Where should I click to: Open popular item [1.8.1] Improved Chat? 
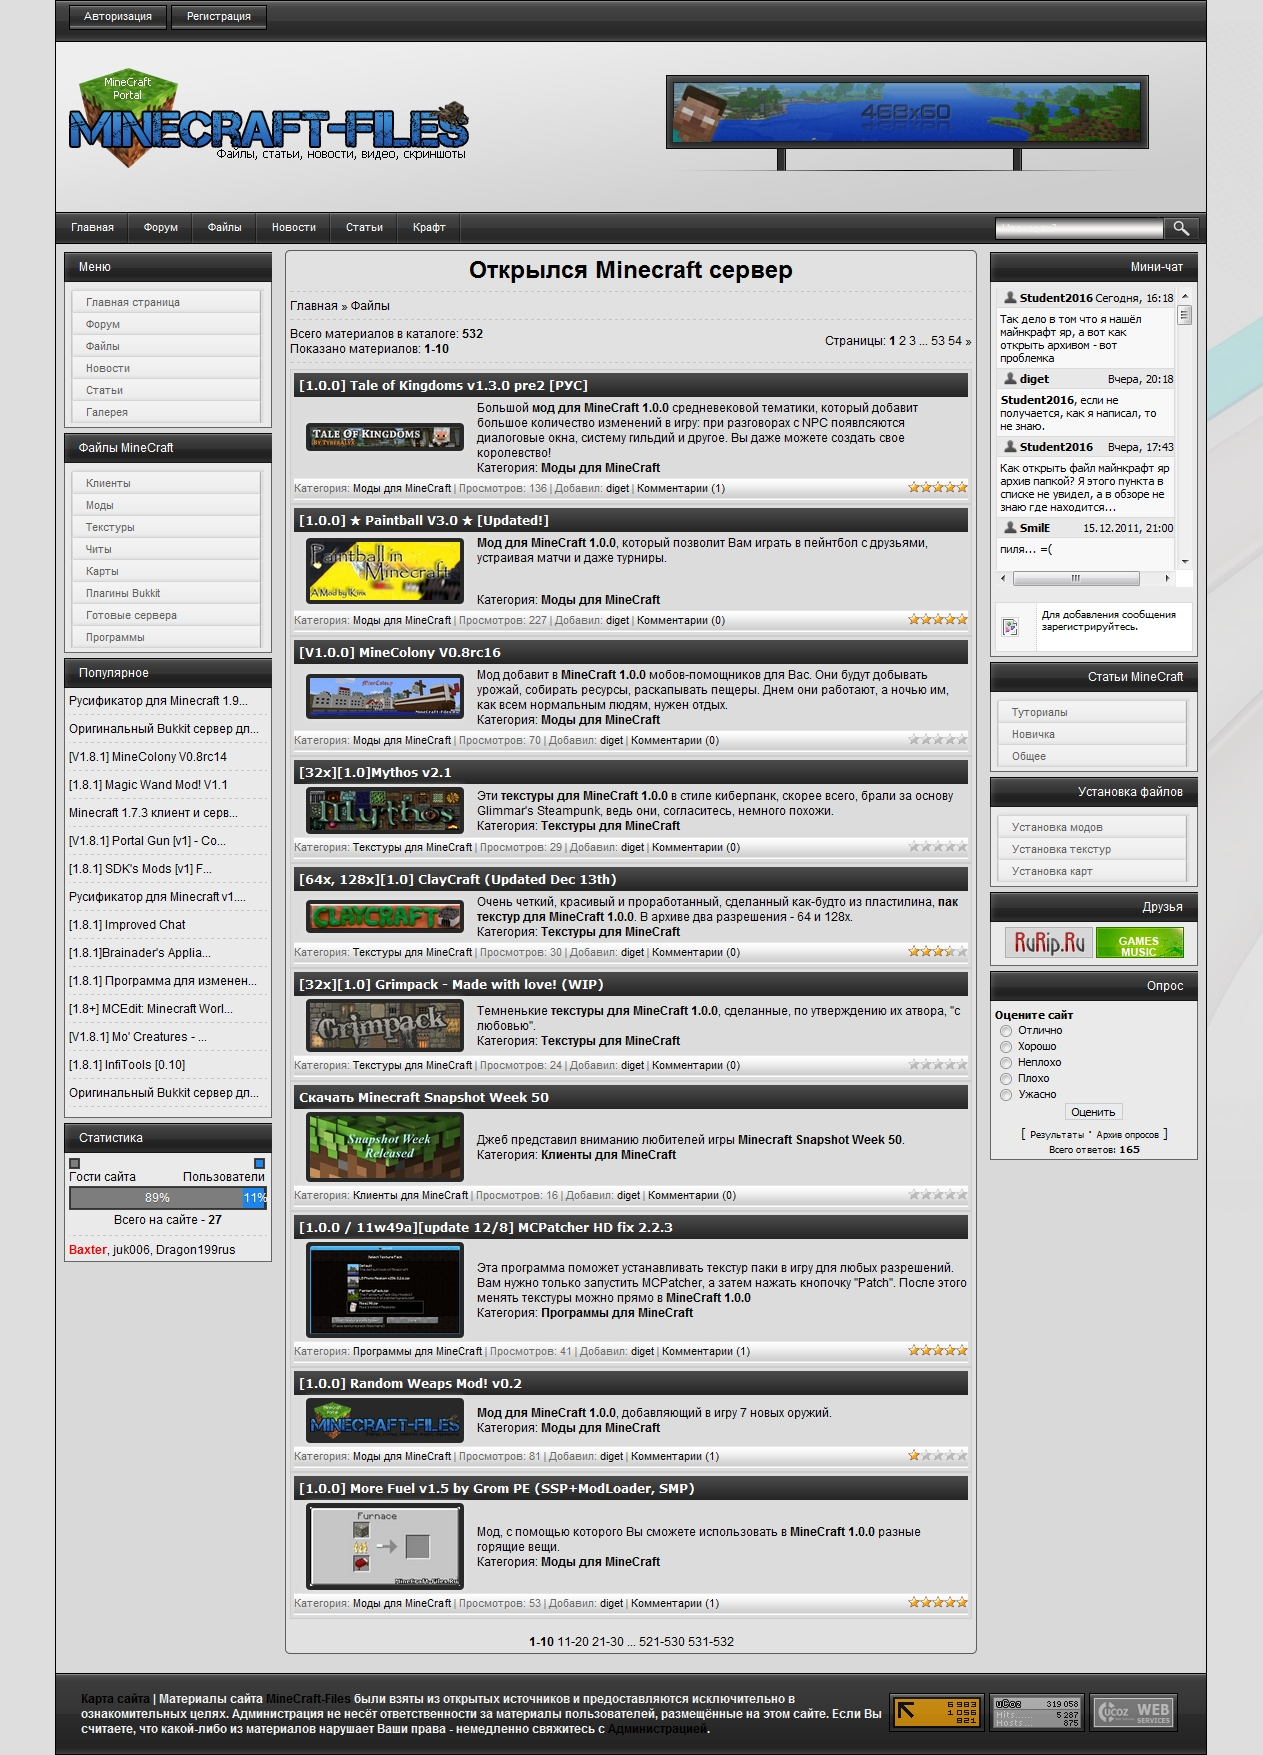127,925
